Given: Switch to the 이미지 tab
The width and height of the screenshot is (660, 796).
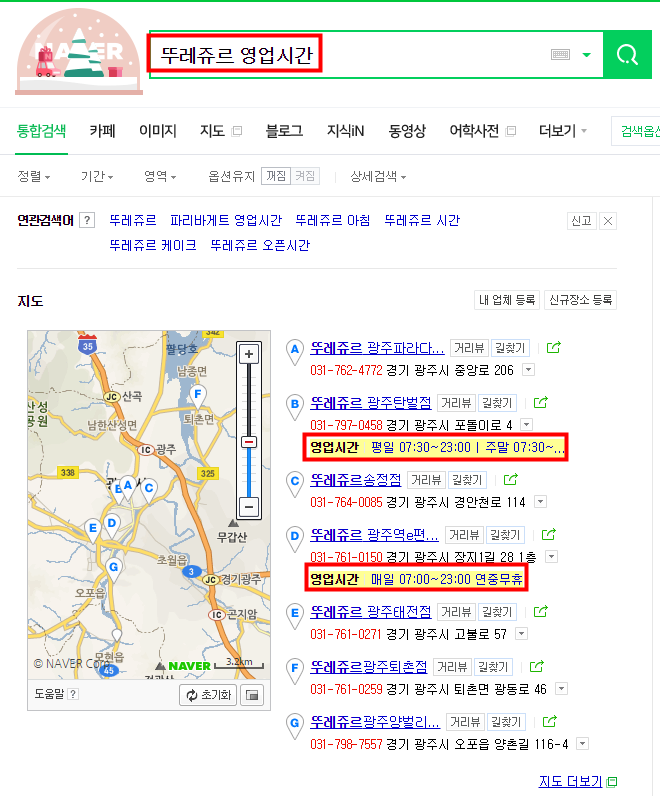Looking at the screenshot, I should pyautogui.click(x=158, y=131).
